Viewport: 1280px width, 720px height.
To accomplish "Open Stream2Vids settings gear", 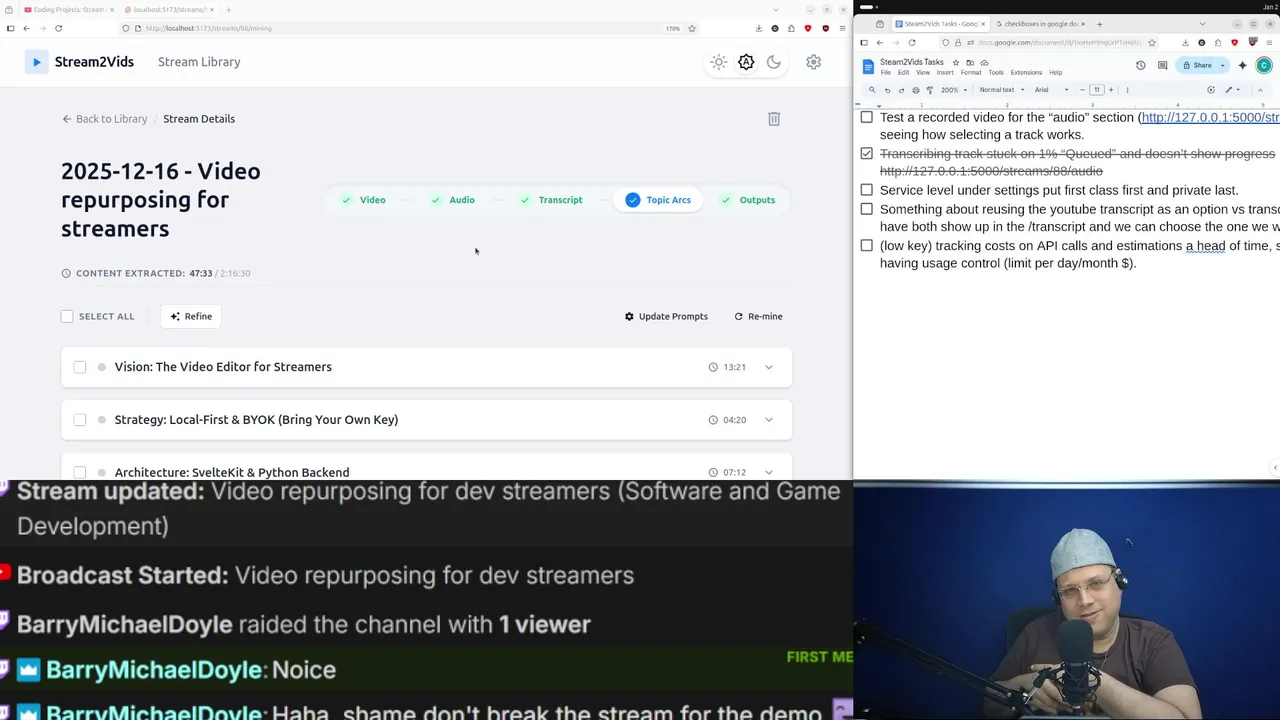I will pyautogui.click(x=814, y=62).
